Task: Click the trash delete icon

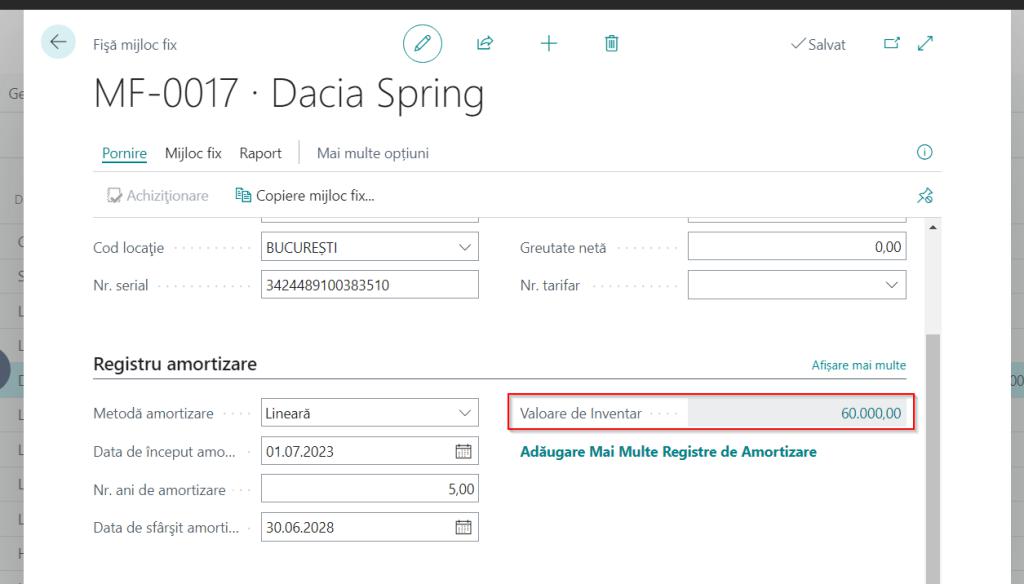Action: coord(612,43)
